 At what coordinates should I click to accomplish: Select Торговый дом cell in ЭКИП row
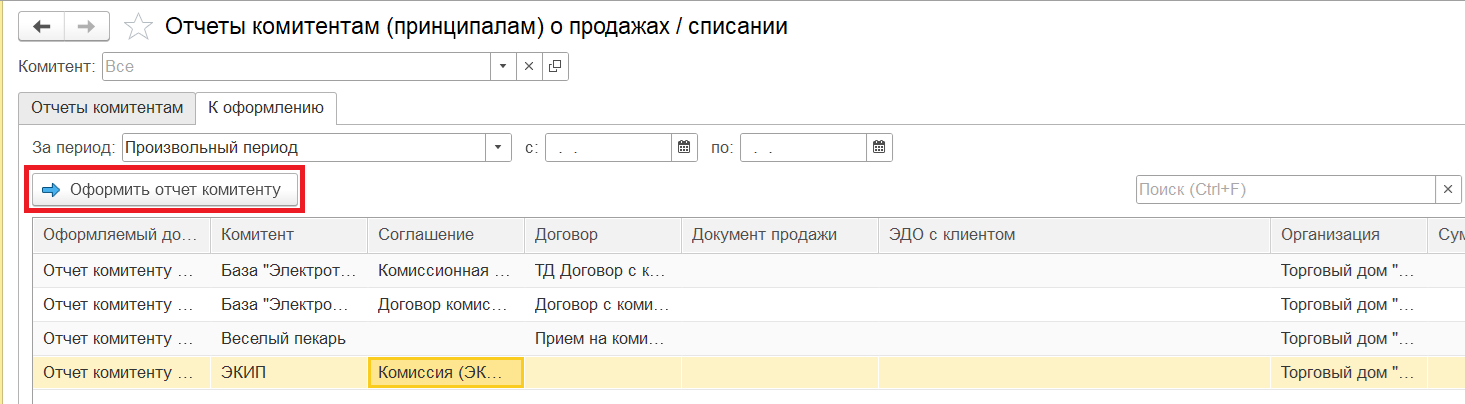pos(1349,372)
